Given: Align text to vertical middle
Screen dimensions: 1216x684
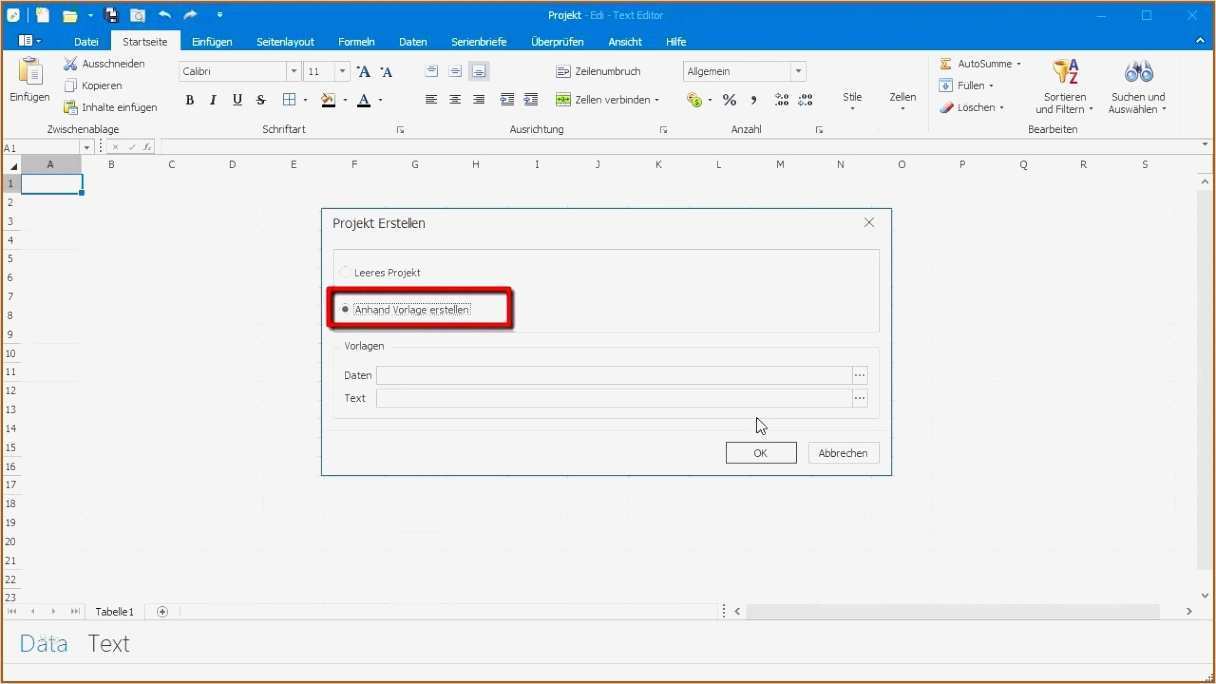Looking at the screenshot, I should click(455, 71).
